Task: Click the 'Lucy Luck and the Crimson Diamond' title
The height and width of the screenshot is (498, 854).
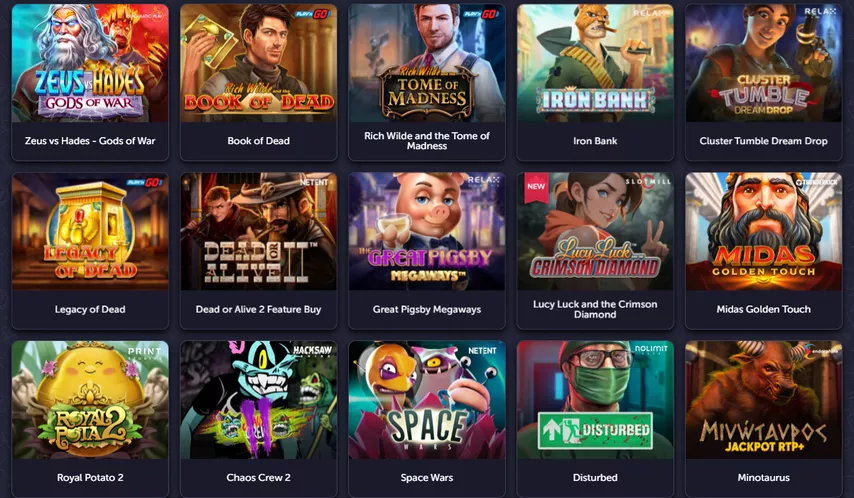Action: tap(595, 309)
